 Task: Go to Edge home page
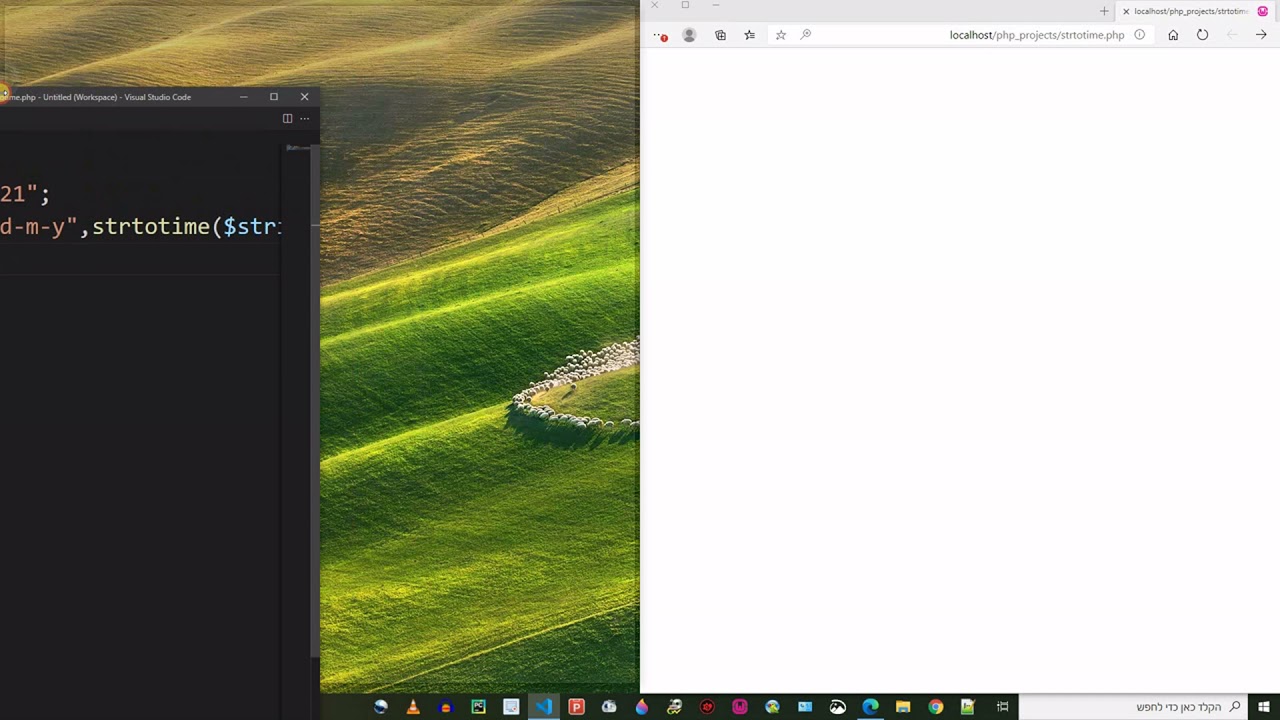point(1173,35)
